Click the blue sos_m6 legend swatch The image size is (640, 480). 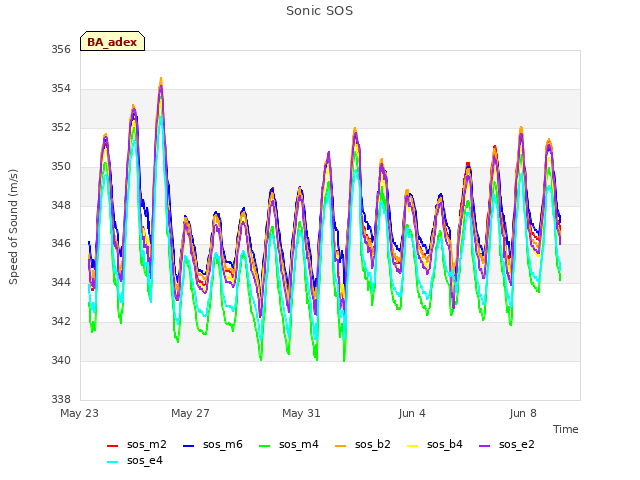[x=188, y=446]
